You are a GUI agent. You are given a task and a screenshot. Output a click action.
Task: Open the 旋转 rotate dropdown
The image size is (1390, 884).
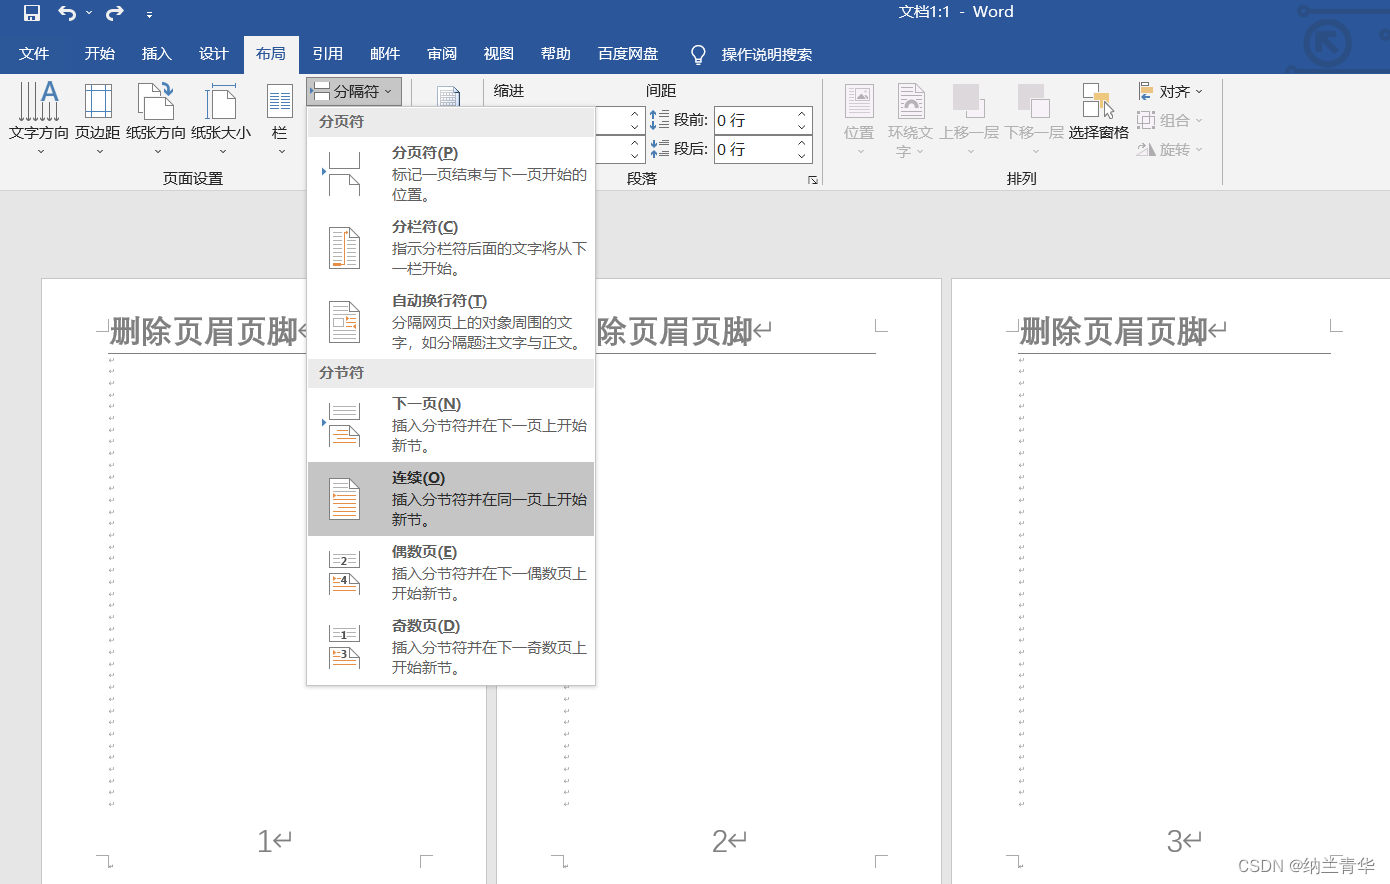coord(1170,149)
